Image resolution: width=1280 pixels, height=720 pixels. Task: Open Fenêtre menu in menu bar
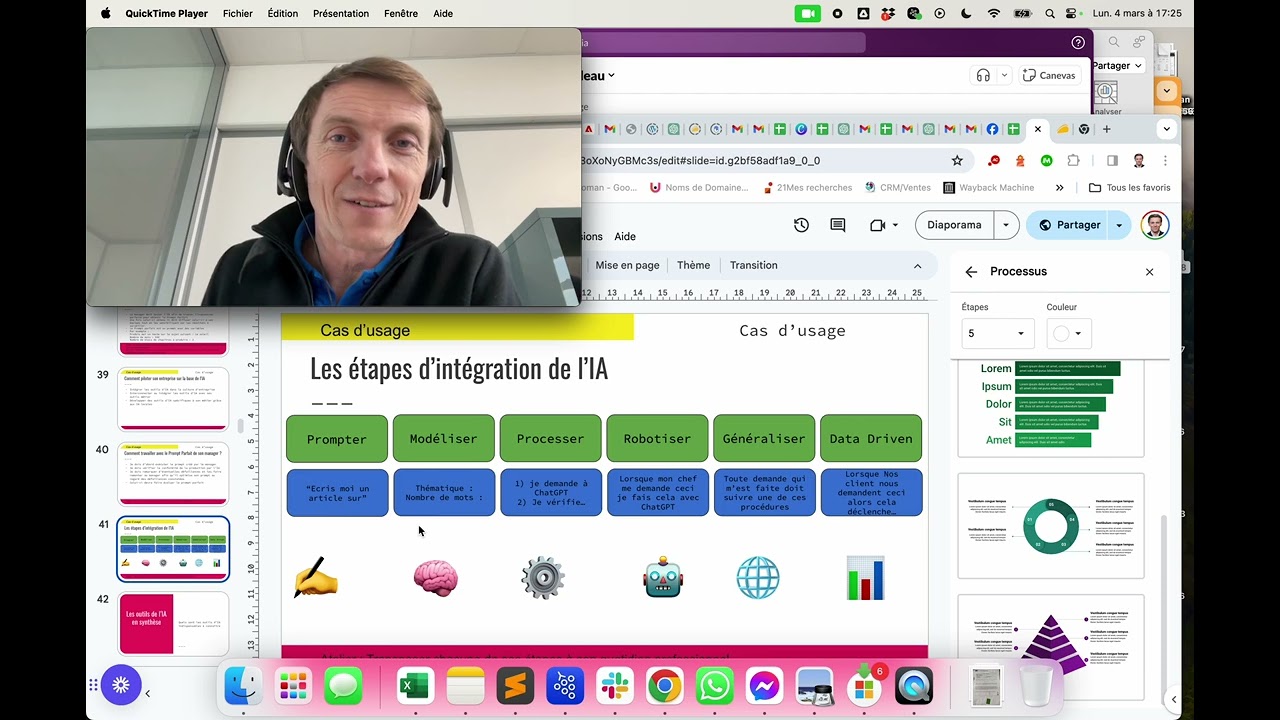click(401, 13)
